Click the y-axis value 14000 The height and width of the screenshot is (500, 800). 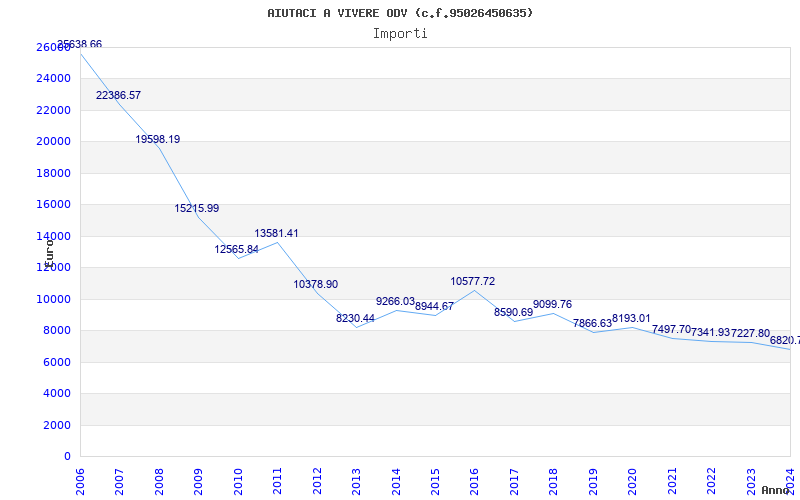point(53,236)
